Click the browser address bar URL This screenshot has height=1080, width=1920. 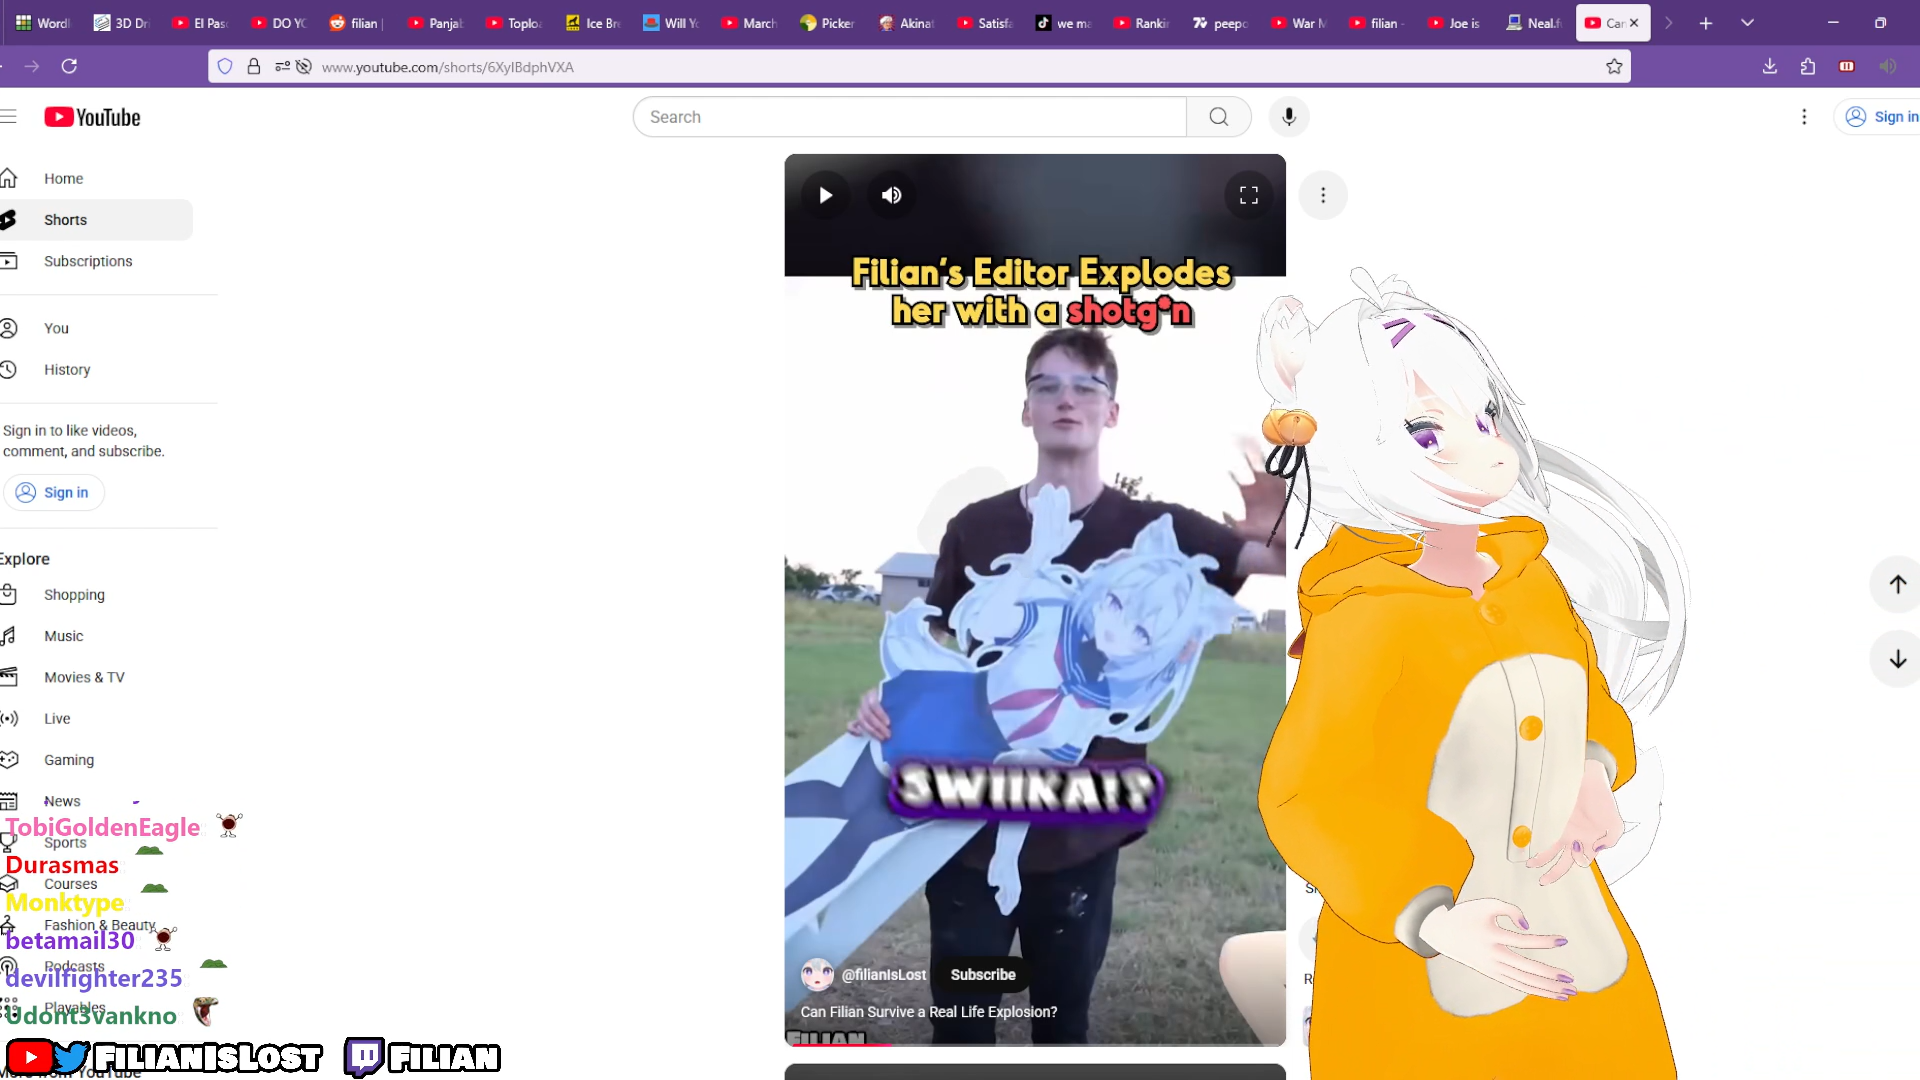(447, 67)
